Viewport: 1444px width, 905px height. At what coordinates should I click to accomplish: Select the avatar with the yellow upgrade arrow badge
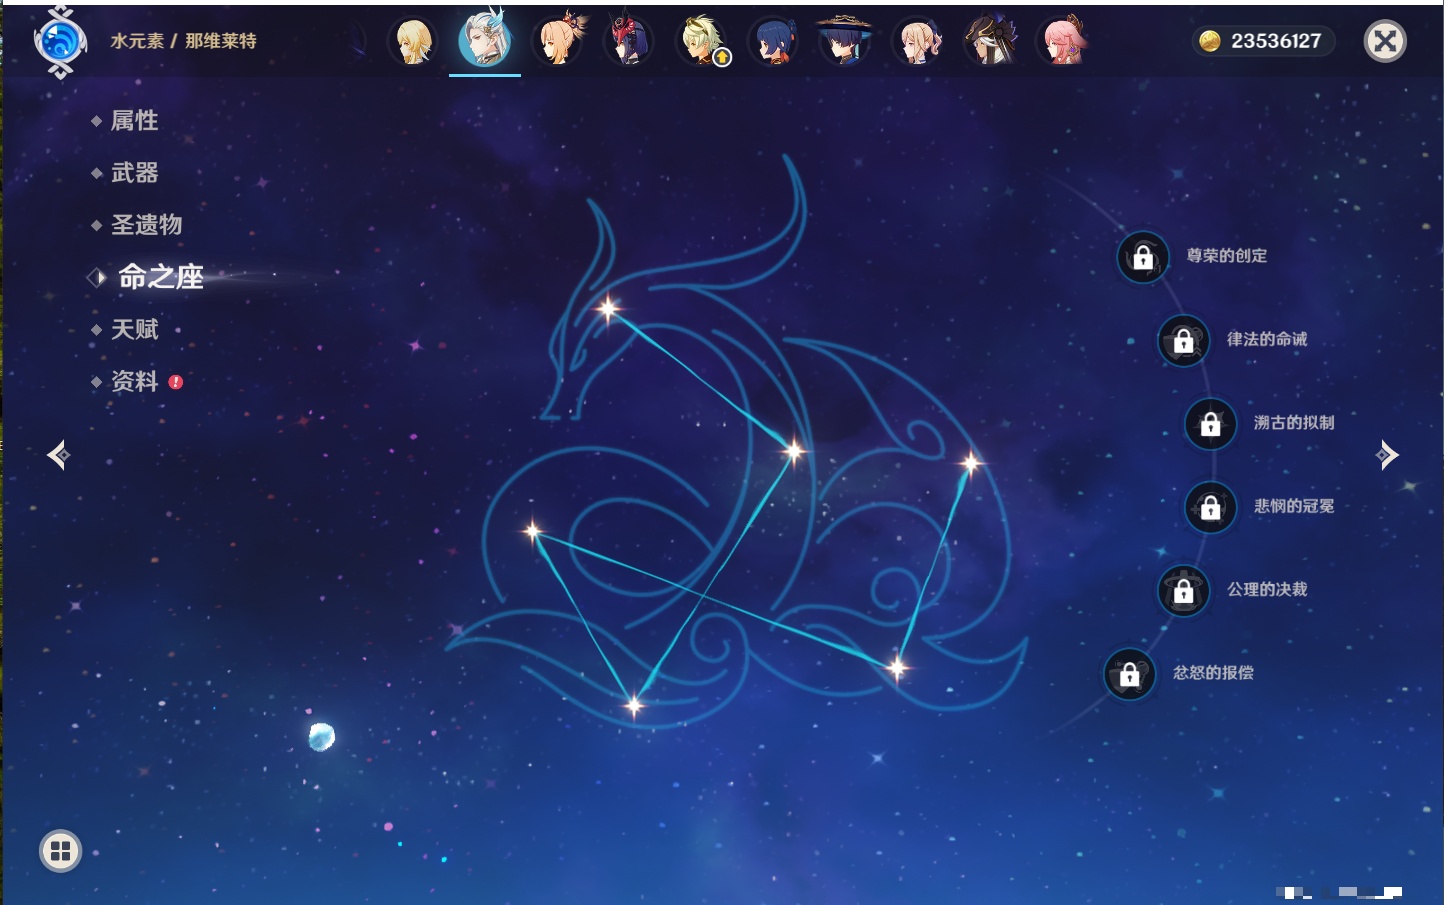(702, 41)
